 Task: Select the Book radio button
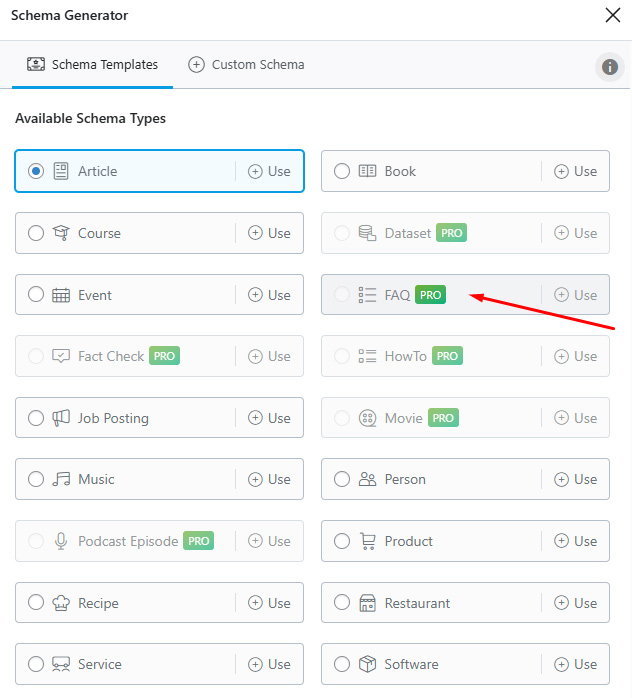[342, 171]
